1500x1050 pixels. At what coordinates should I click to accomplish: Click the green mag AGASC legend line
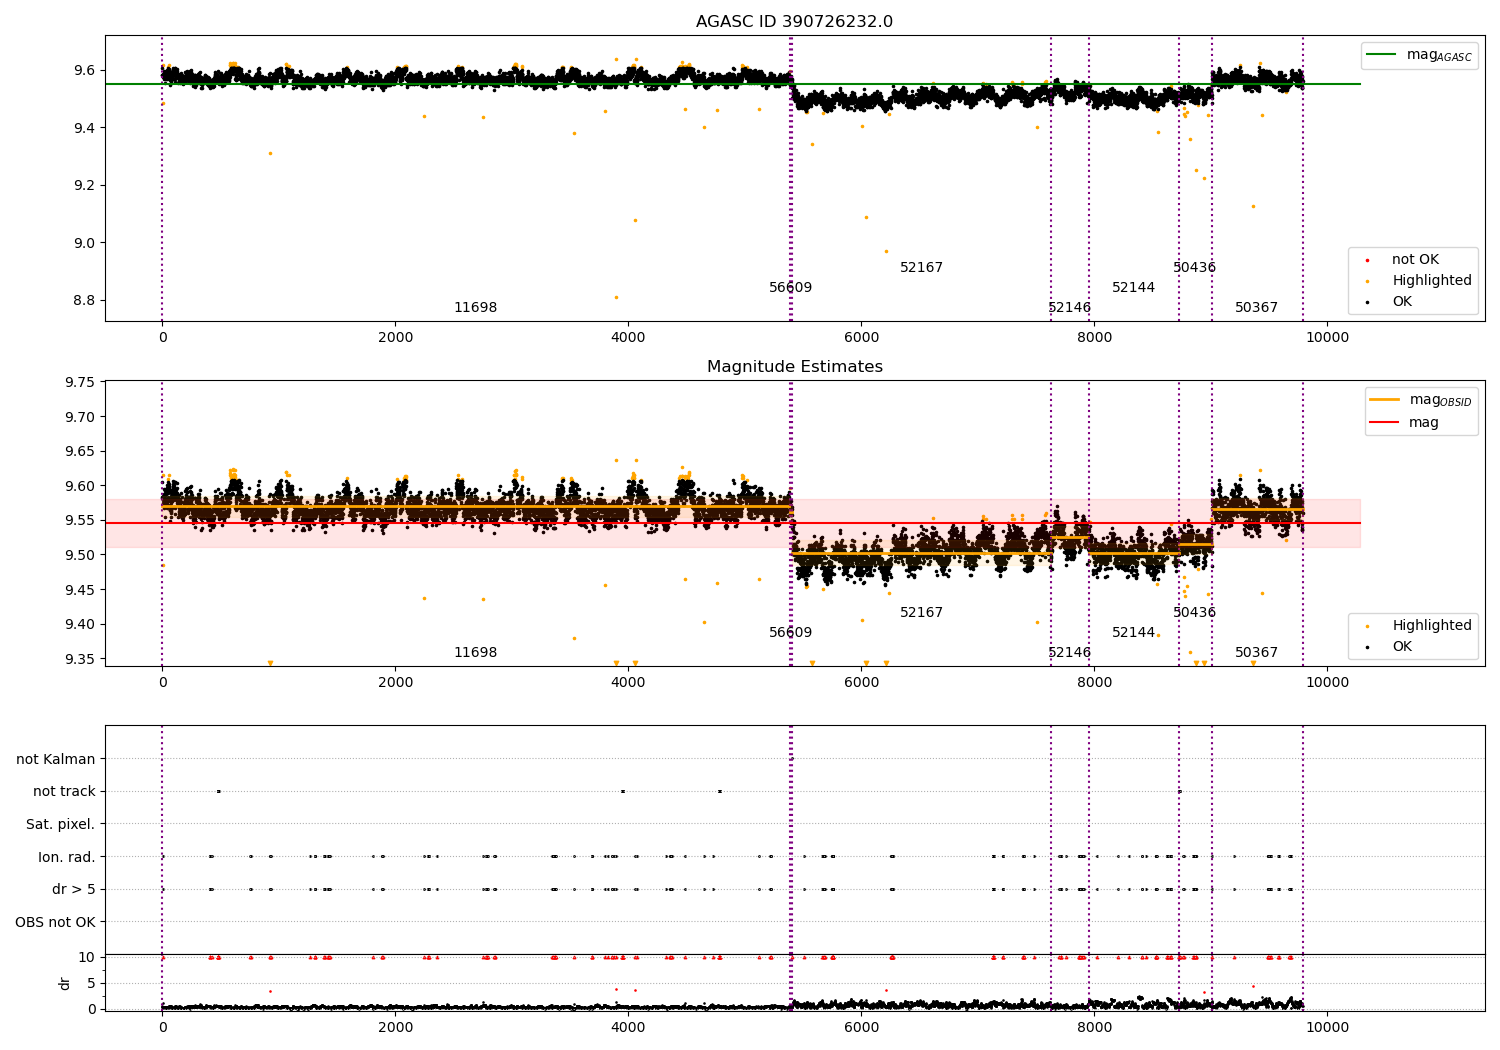1382,55
